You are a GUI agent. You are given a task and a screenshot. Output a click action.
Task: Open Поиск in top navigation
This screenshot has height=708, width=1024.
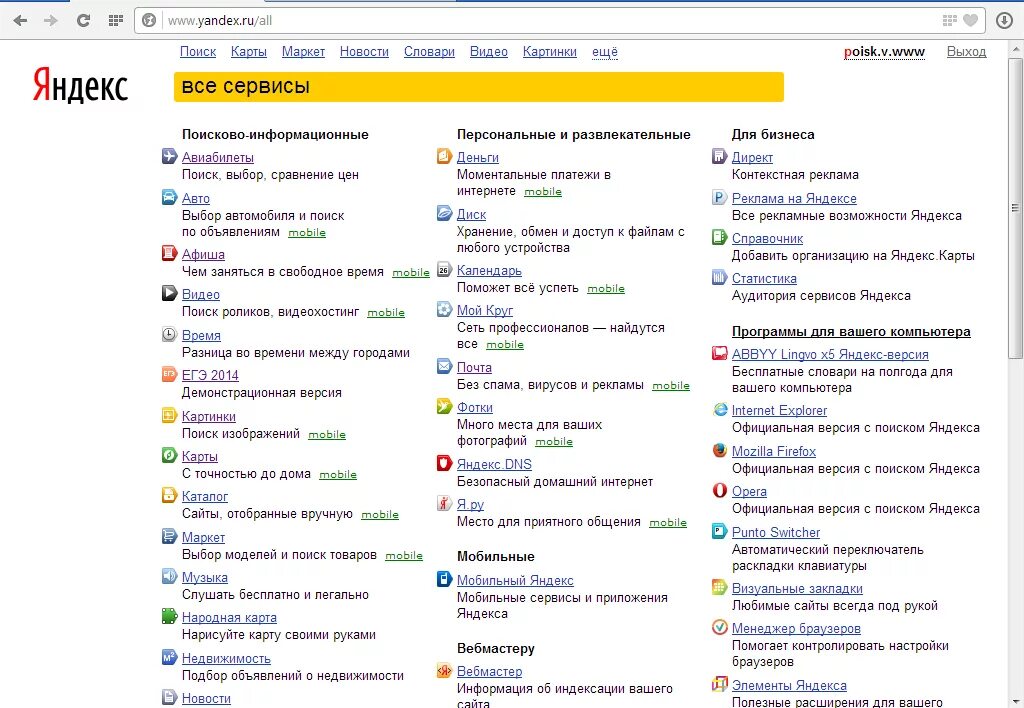click(x=198, y=52)
